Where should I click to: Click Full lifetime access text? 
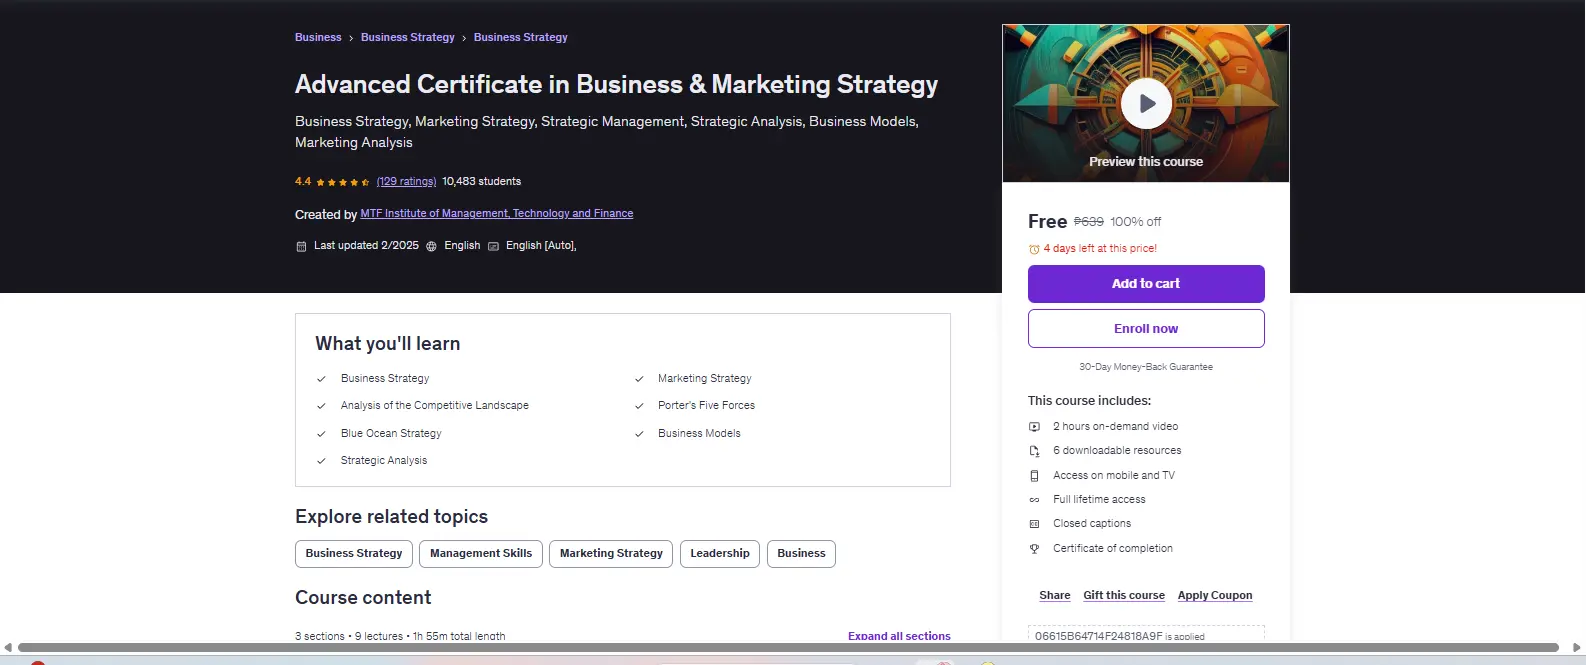[x=1099, y=500]
